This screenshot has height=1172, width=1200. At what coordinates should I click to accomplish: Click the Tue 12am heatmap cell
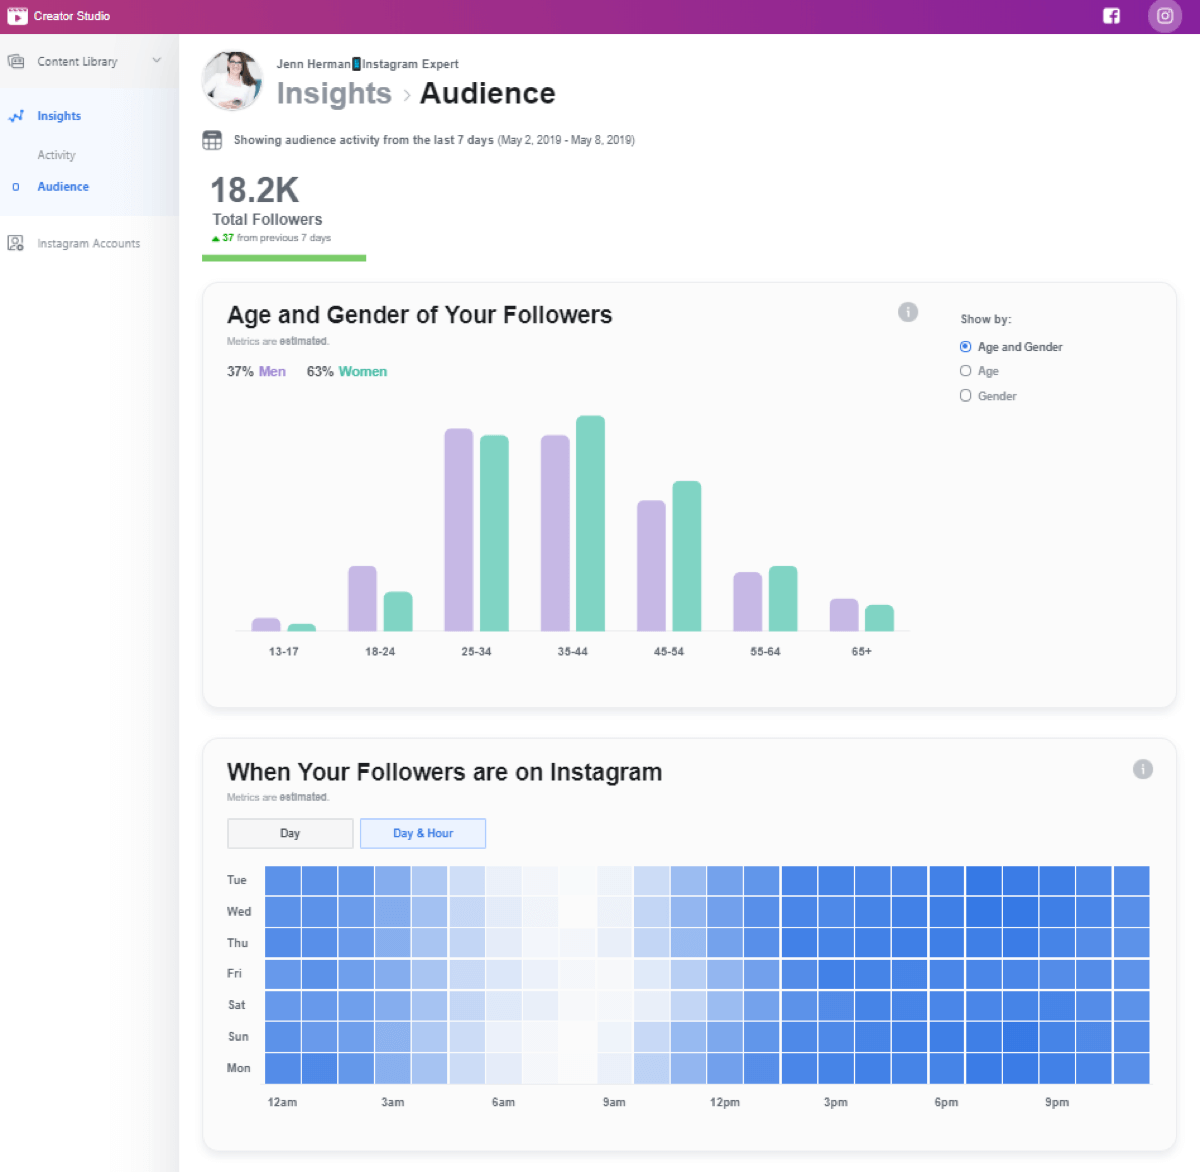tap(283, 881)
